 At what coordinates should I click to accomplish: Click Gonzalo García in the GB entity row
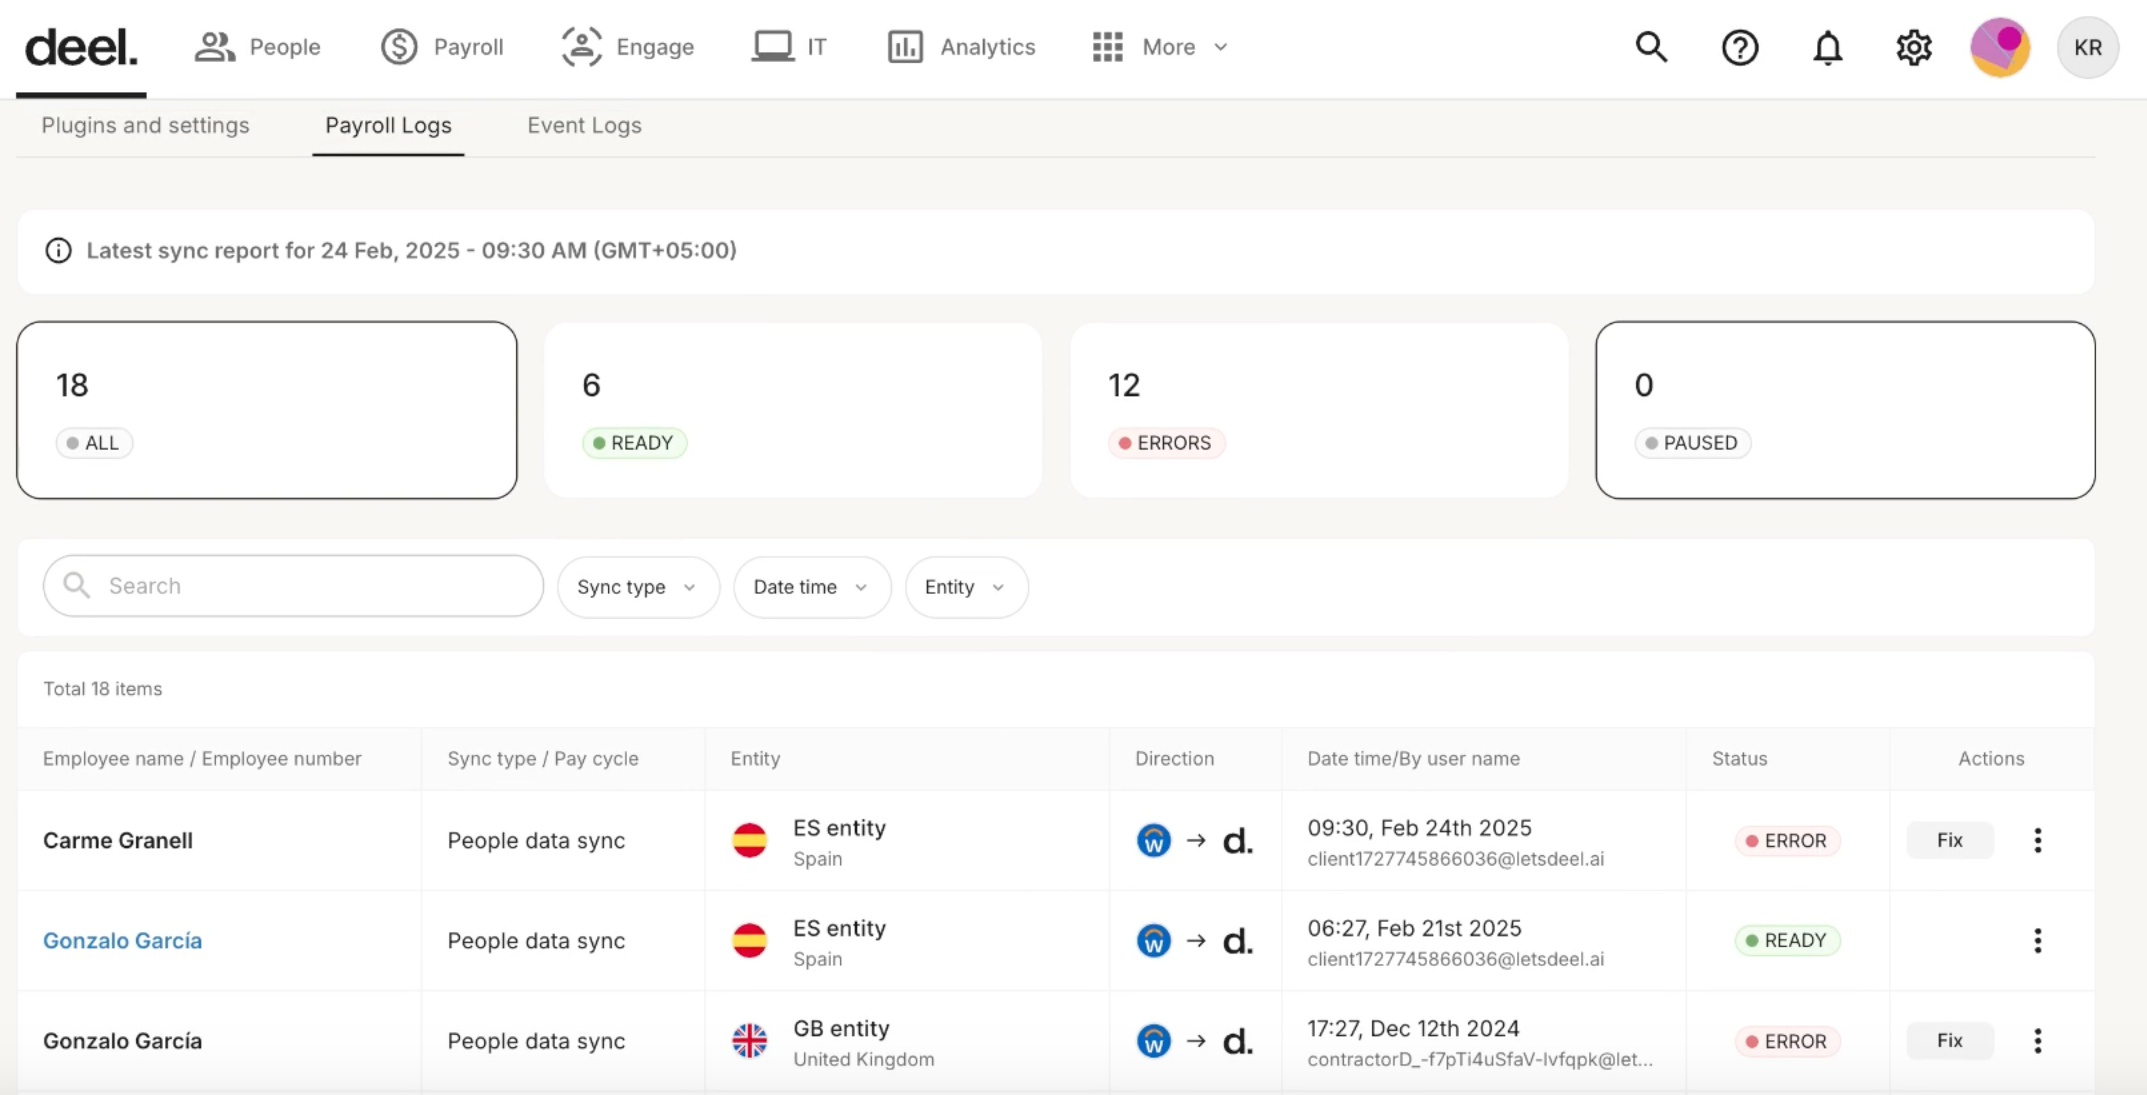[x=122, y=1040]
